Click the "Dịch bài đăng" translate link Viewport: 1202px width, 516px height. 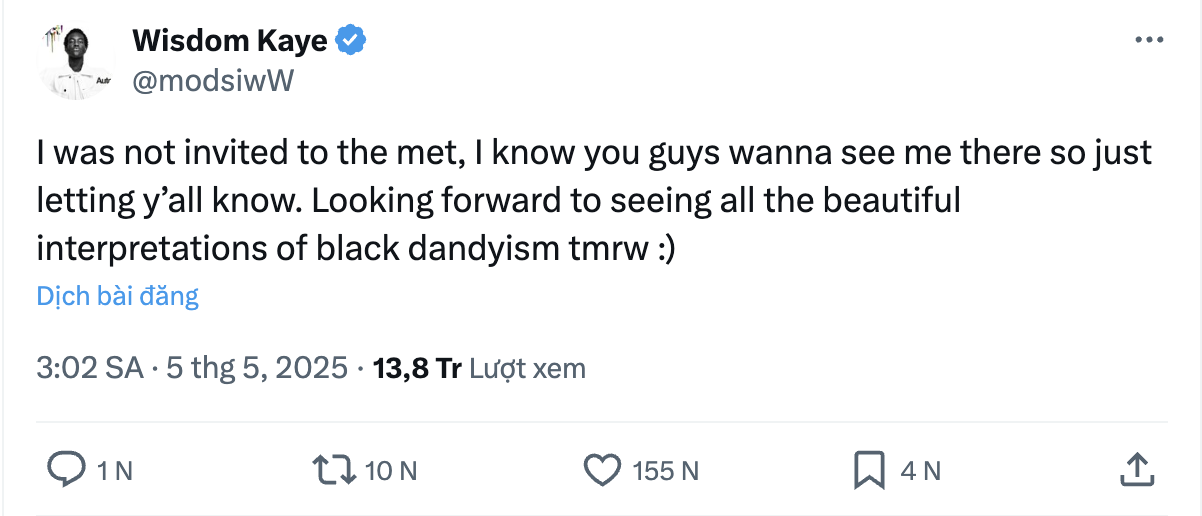point(118,296)
